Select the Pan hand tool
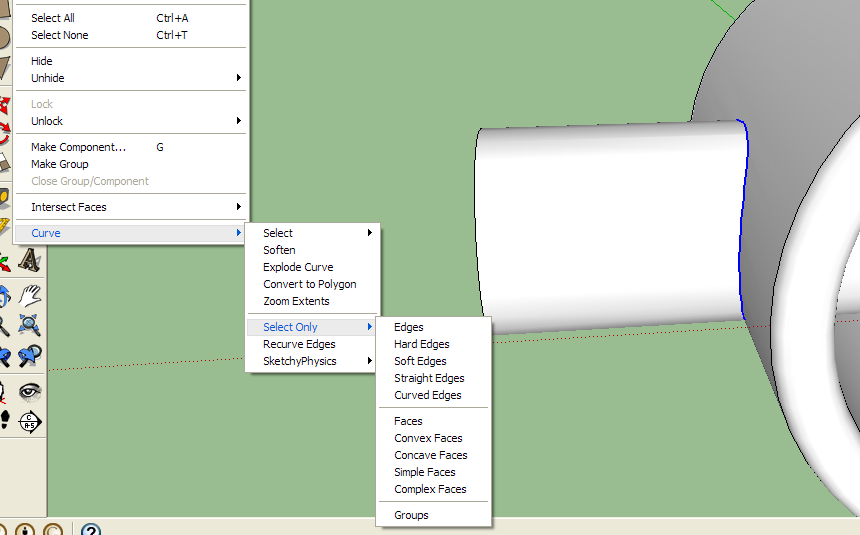Viewport: 860px width, 535px height. (30, 295)
